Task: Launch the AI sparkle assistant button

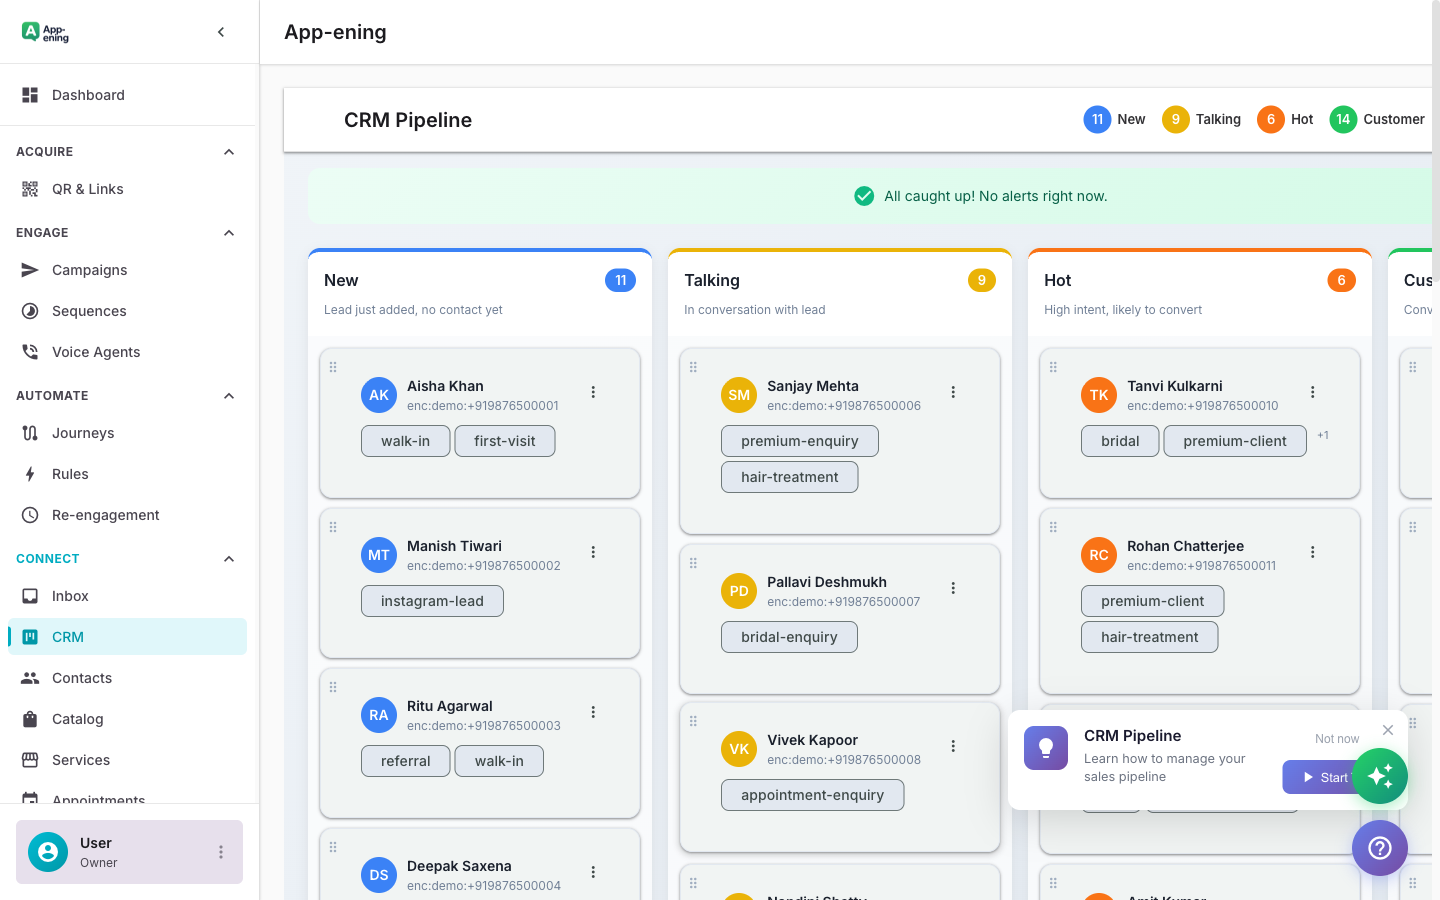Action: (x=1380, y=776)
